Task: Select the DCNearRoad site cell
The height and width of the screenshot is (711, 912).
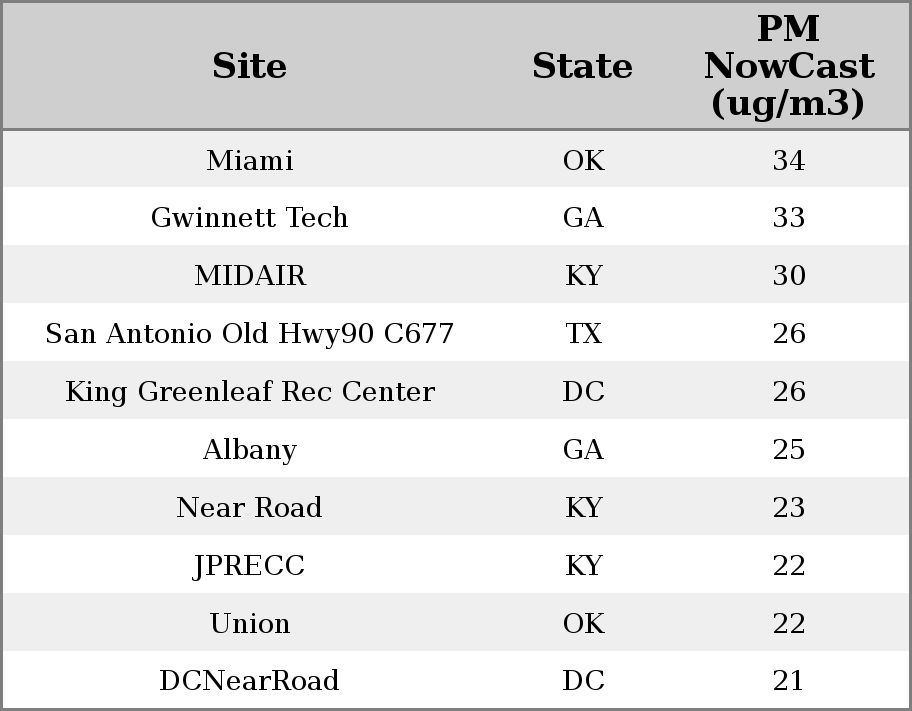Action: [x=249, y=680]
